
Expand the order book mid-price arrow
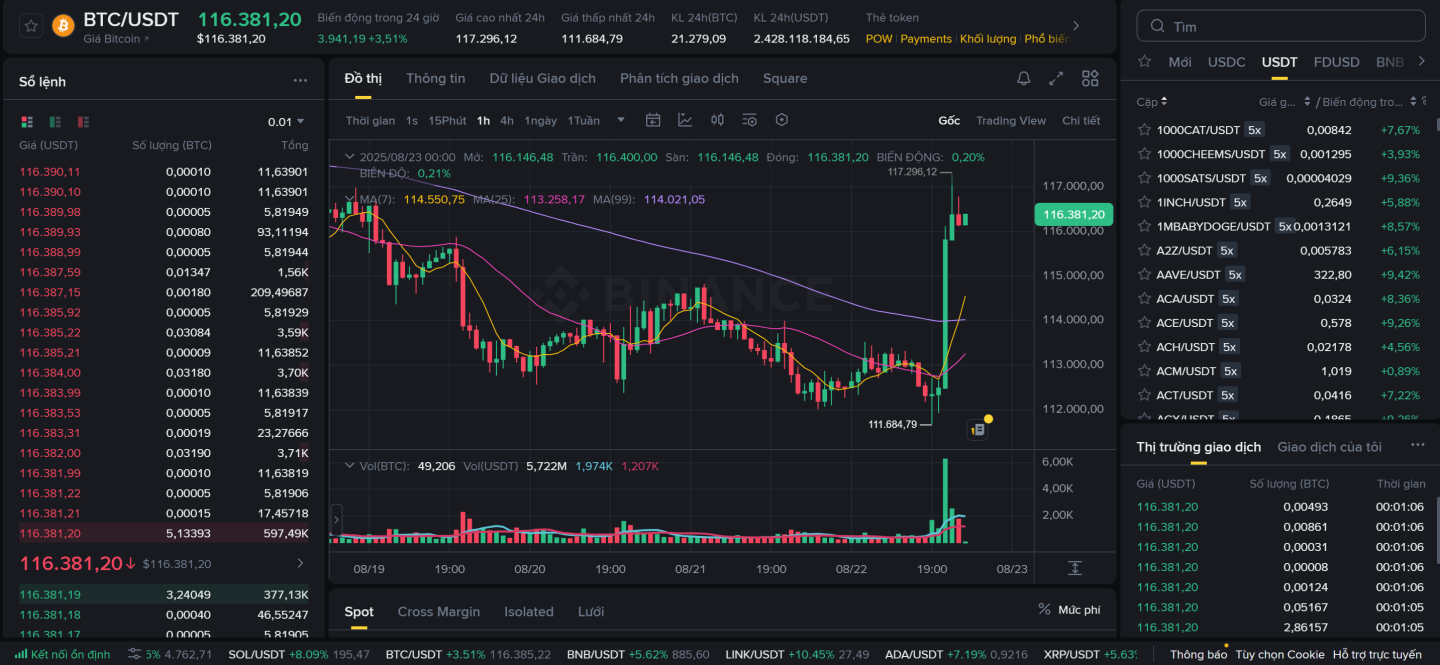coord(301,564)
